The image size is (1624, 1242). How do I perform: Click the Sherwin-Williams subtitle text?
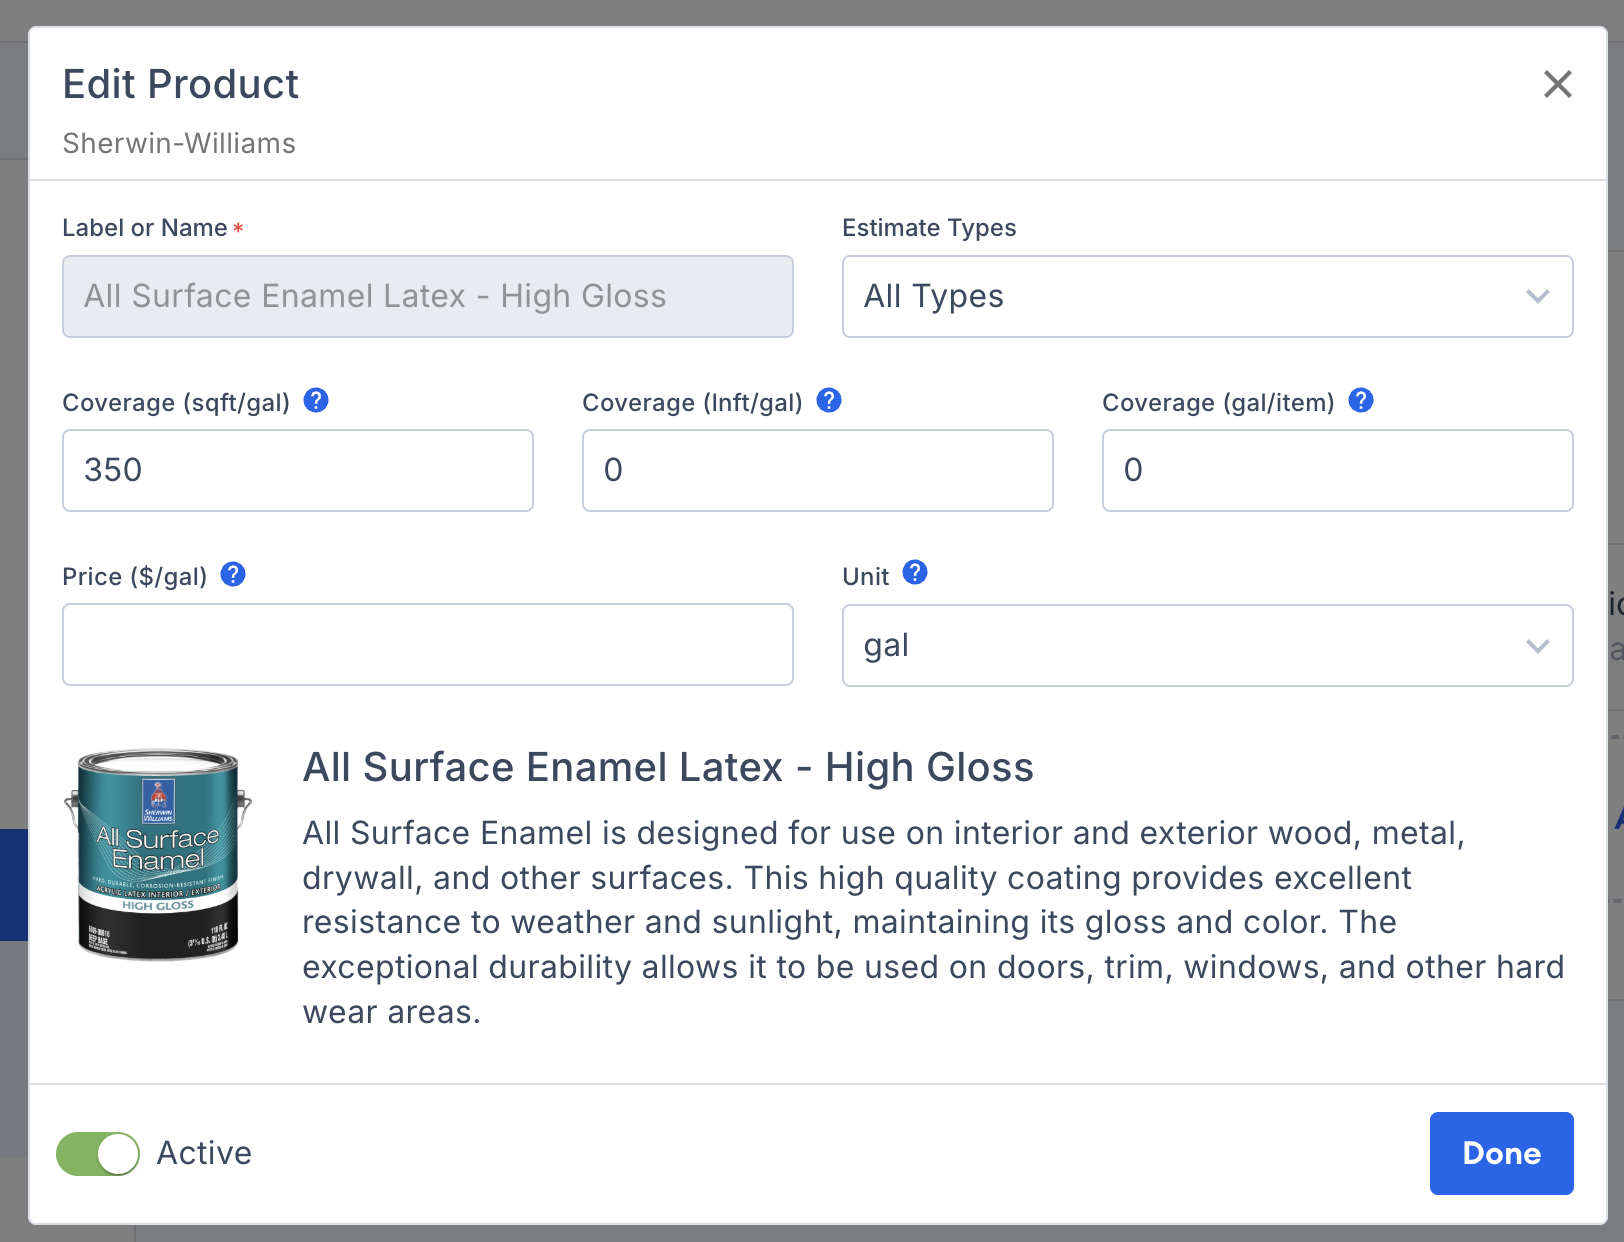(179, 143)
